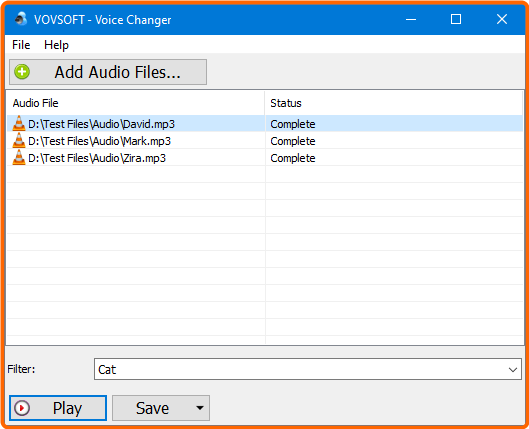
Task: Expand the Save button dropdown arrow
Action: (x=200, y=408)
